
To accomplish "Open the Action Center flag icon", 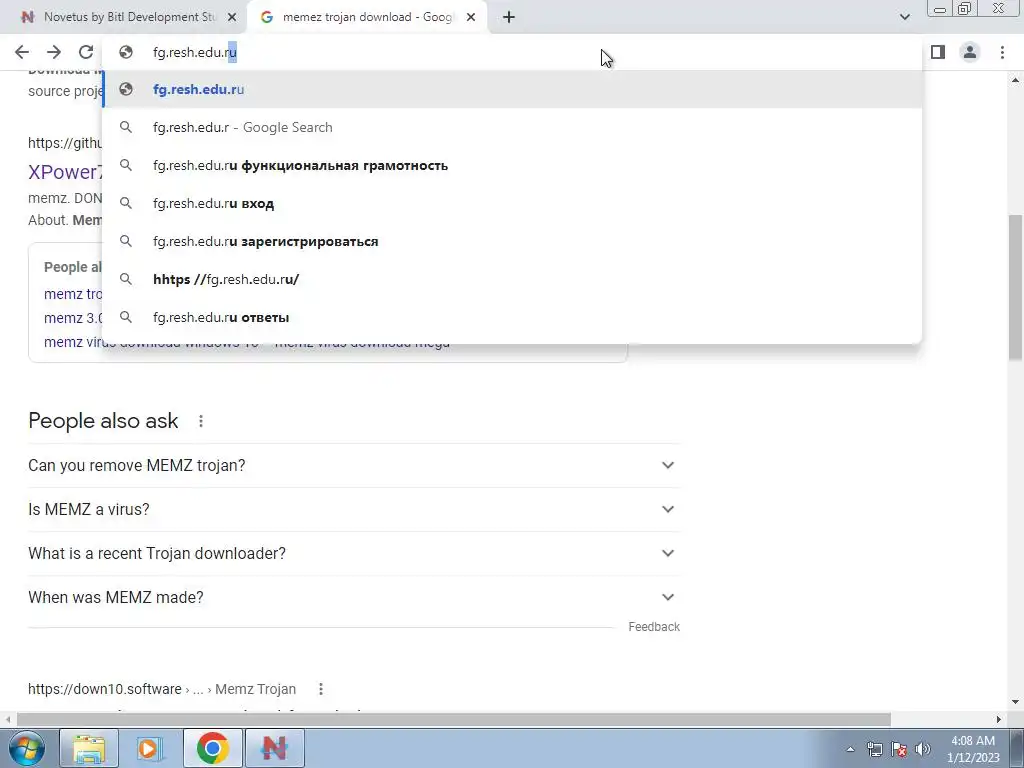I will tap(899, 749).
